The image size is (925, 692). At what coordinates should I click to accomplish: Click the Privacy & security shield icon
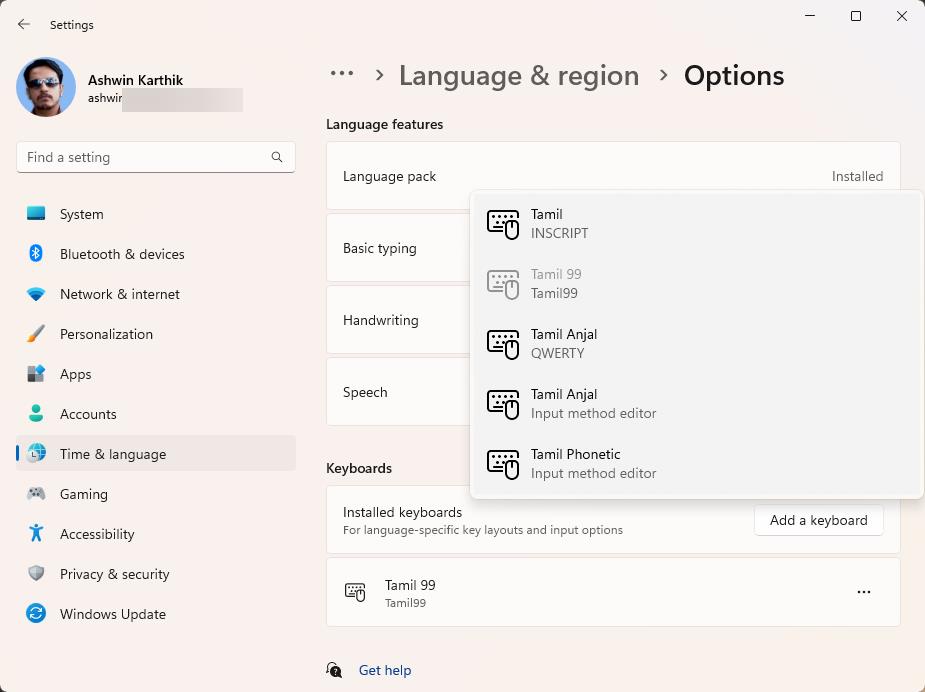36,573
